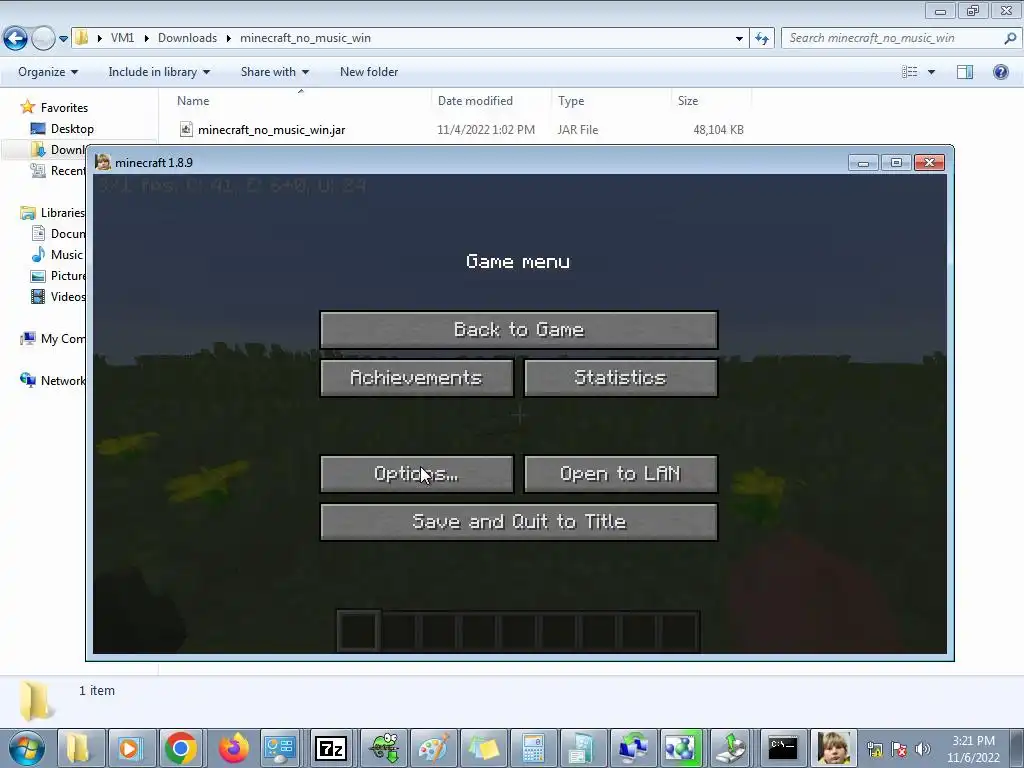Select Desktop in navigation pane
The height and width of the screenshot is (768, 1024).
coord(72,129)
